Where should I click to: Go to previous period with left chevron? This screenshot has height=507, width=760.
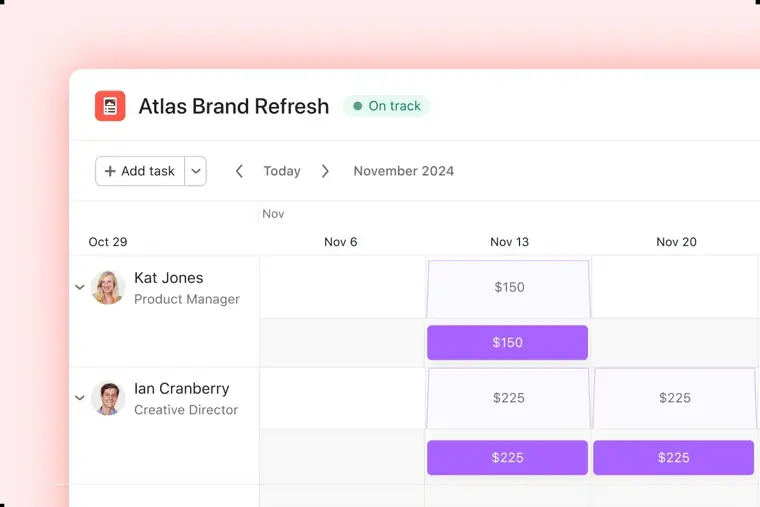click(x=239, y=171)
